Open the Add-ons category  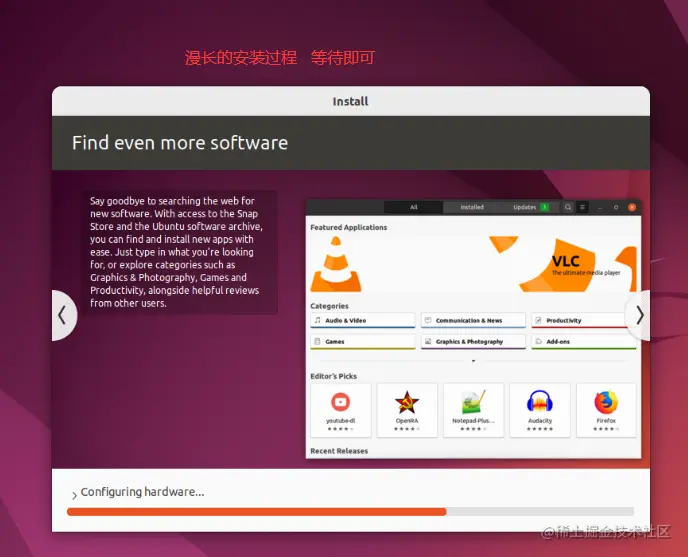click(x=584, y=341)
